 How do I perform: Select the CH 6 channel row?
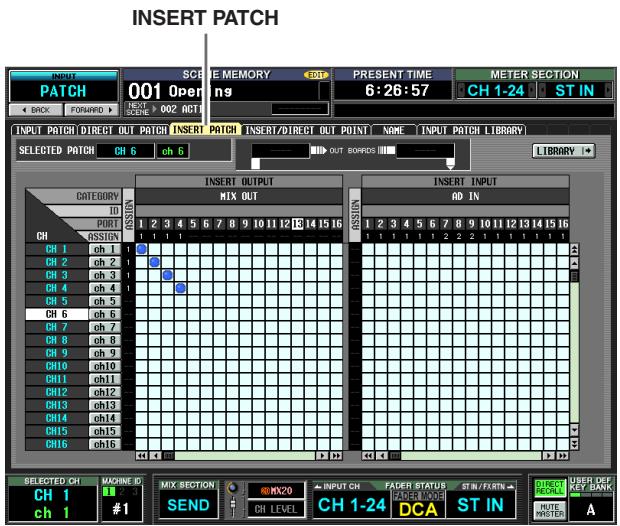pyautogui.click(x=57, y=314)
